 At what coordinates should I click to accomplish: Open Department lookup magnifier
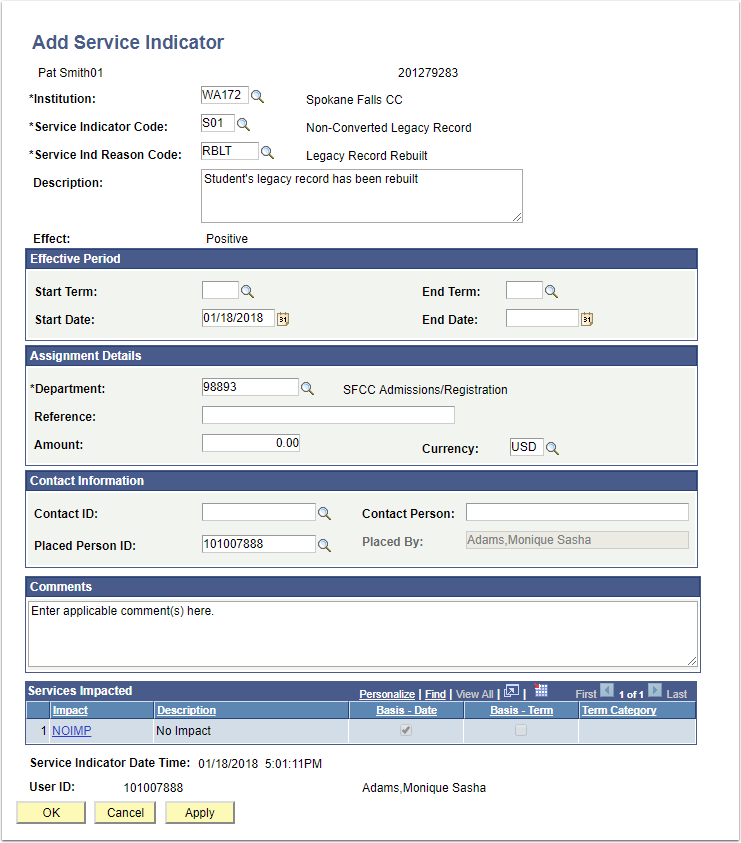(307, 388)
